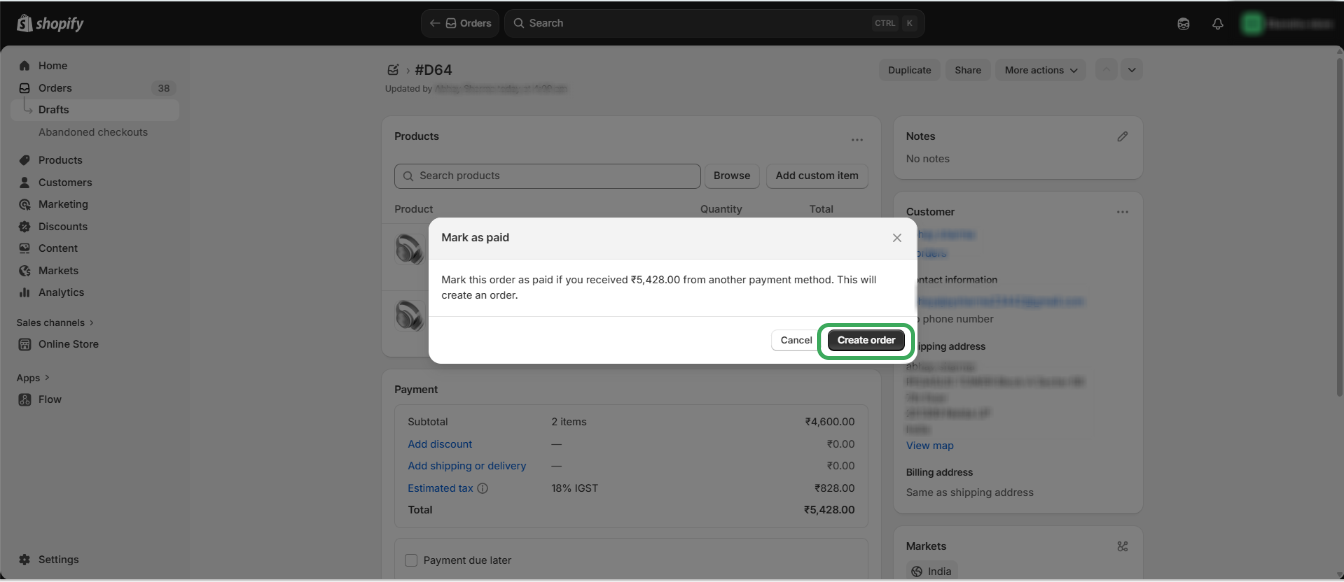Click the Discounts badge icon
The image size is (1344, 582).
25,226
